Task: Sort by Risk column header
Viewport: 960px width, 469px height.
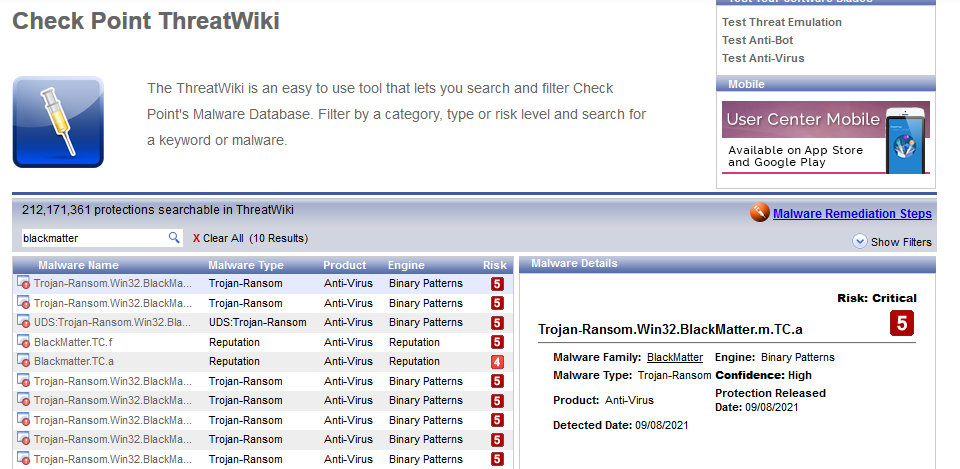Action: click(x=495, y=265)
